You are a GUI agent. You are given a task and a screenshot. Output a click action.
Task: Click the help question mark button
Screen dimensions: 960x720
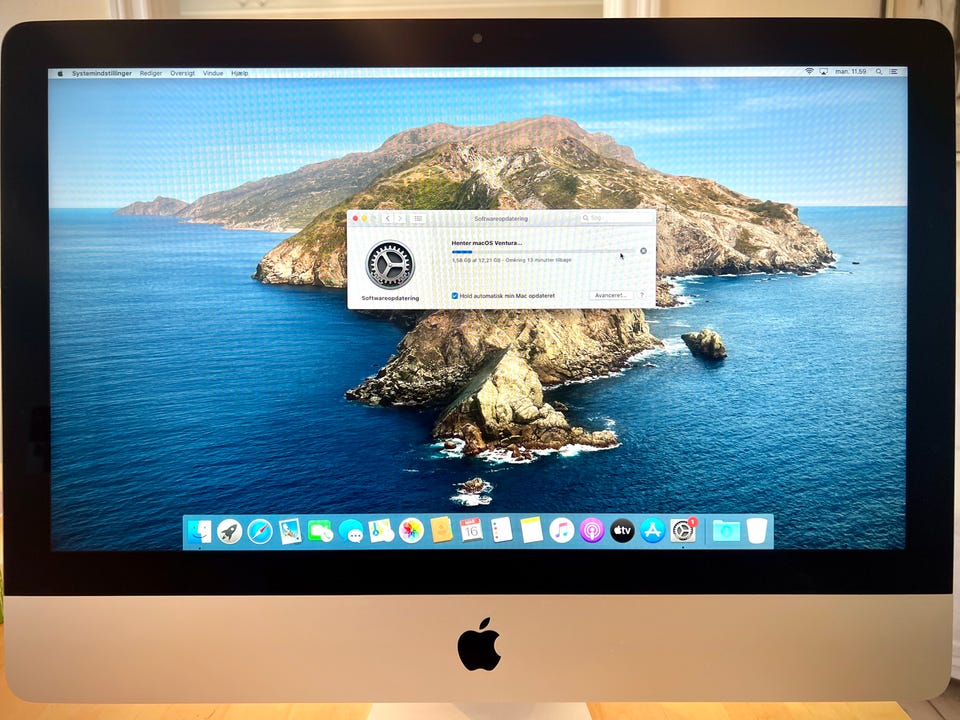642,295
